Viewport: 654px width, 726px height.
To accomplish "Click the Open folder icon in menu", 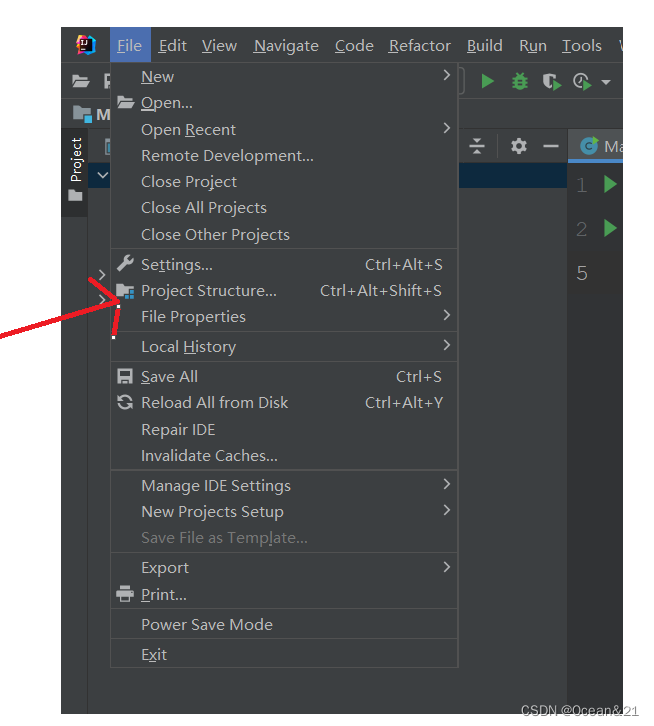I will [x=125, y=102].
